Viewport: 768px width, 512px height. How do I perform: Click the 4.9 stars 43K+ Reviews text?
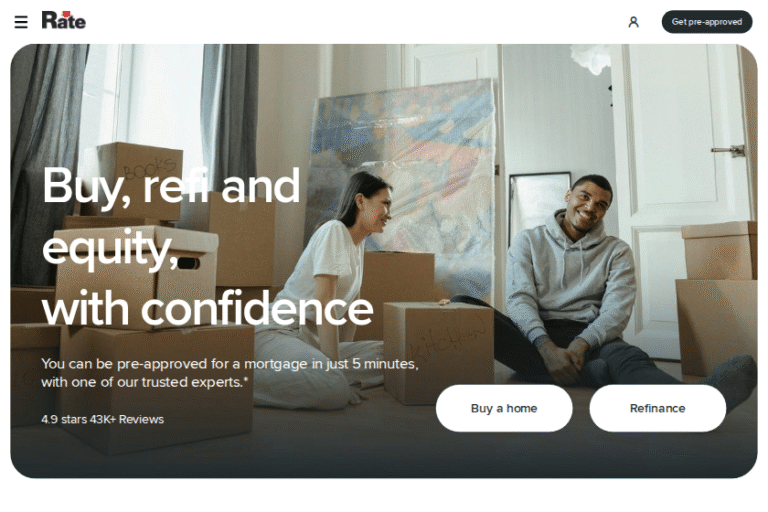[102, 419]
